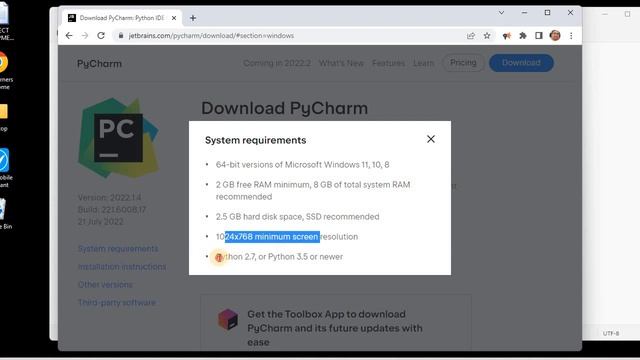The image size is (640, 360).
Task: Close the System requirements dialog
Action: click(x=431, y=139)
